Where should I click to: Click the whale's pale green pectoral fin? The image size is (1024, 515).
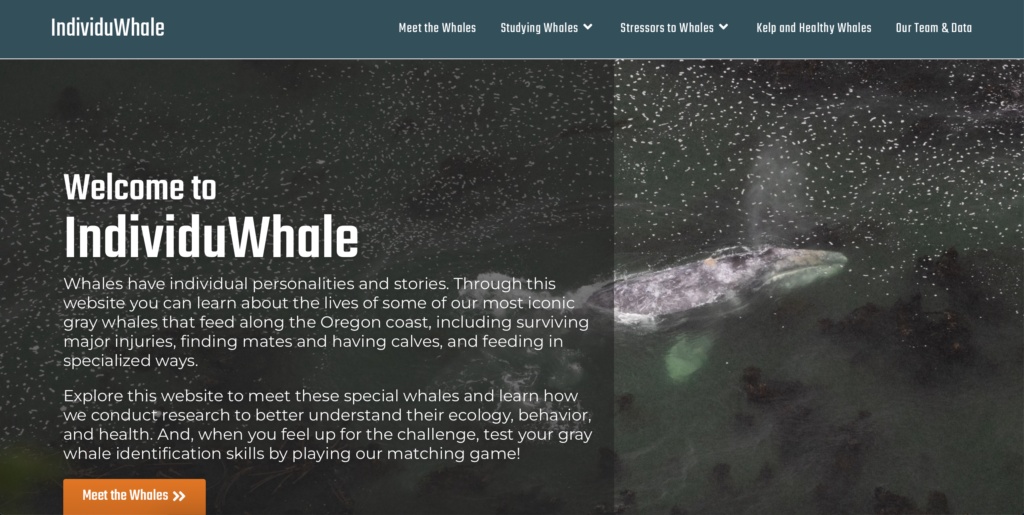(687, 358)
